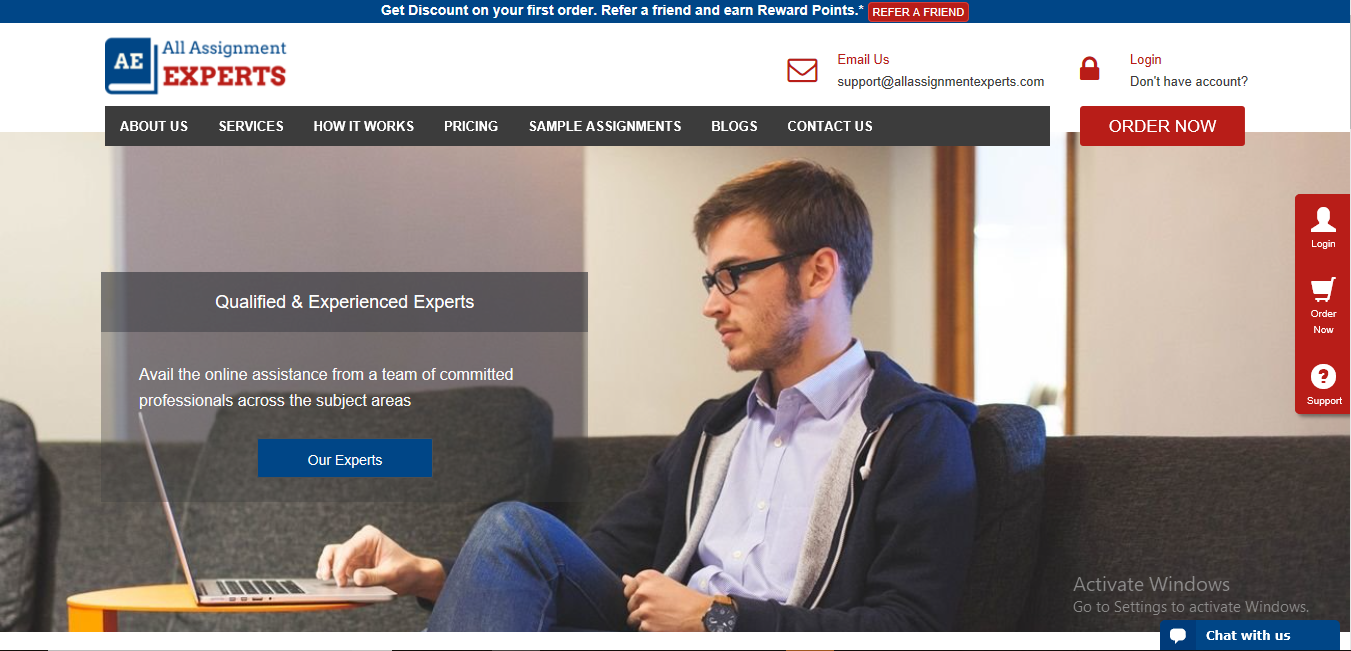Click the red Order Now button
This screenshot has width=1351, height=651.
click(1162, 126)
